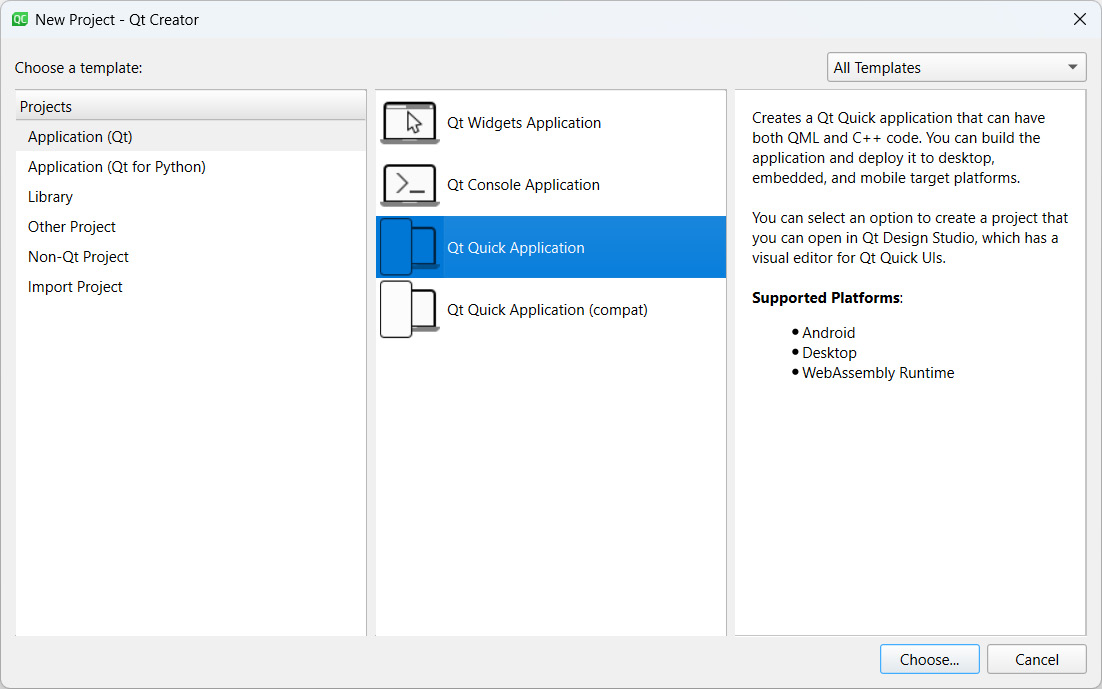
Task: Click the Supported Platforms heading
Action: 826,297
